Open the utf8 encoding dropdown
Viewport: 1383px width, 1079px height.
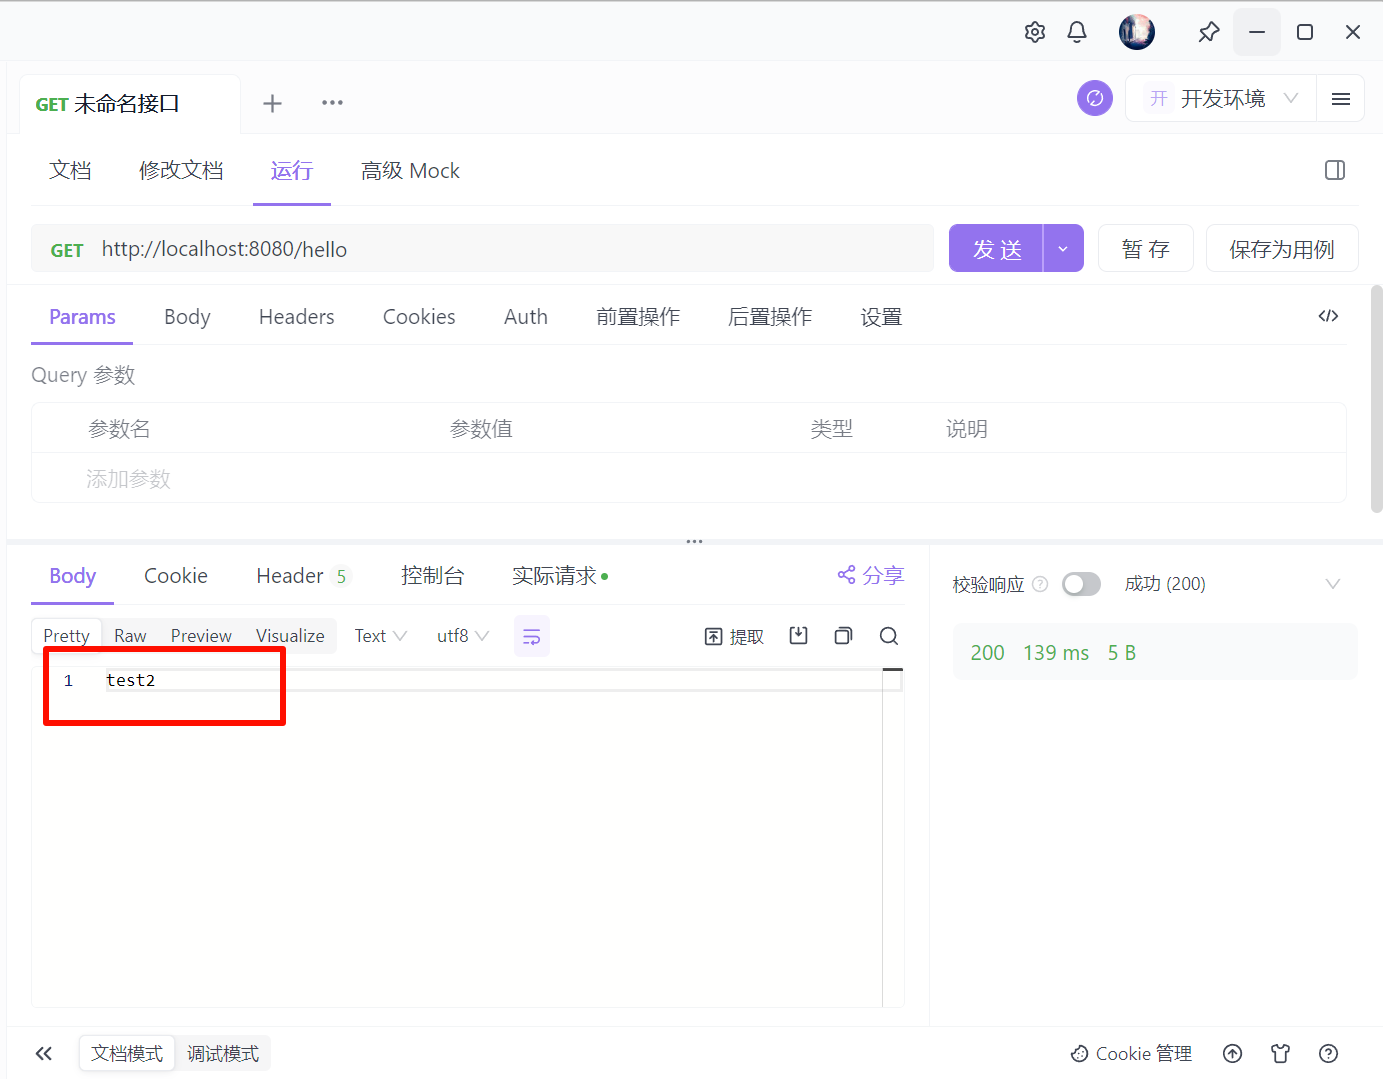click(x=463, y=636)
